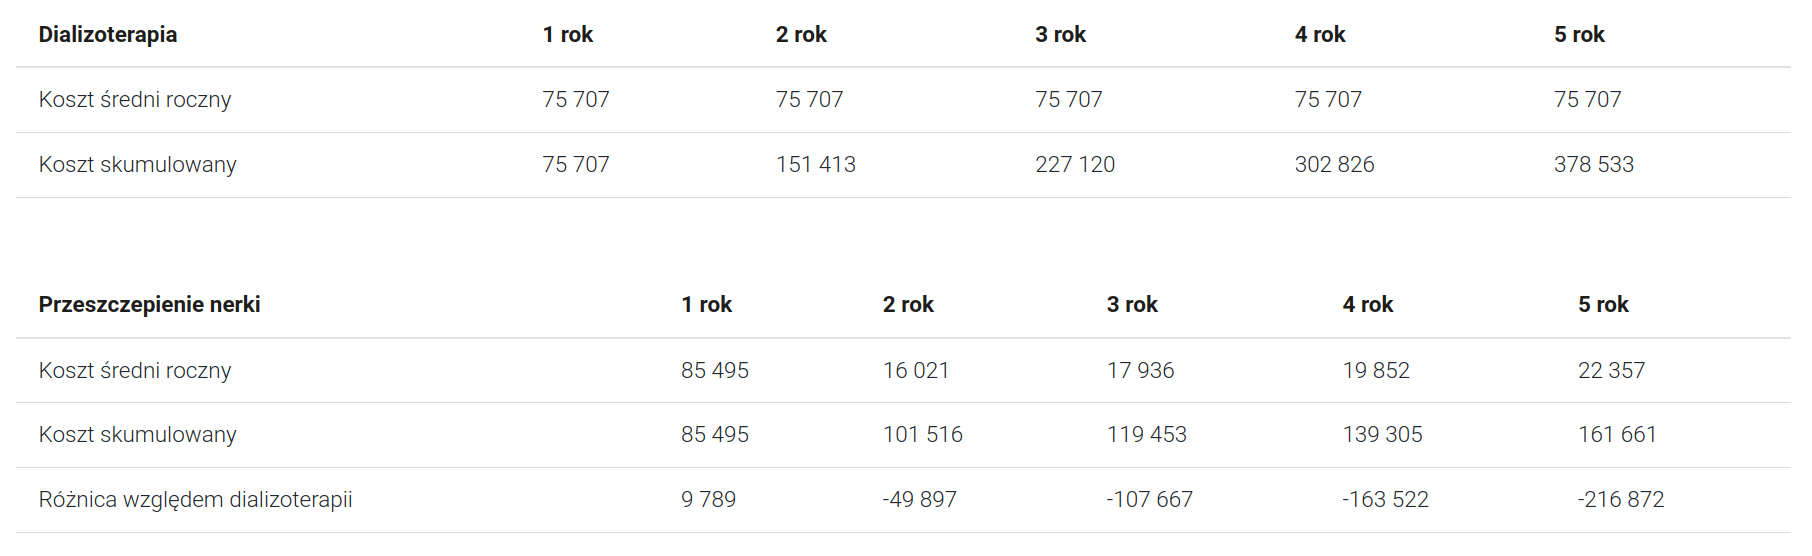Click the transplant first-year cost 85 495 average
Viewport: 1812px width, 556px height.
click(x=715, y=370)
